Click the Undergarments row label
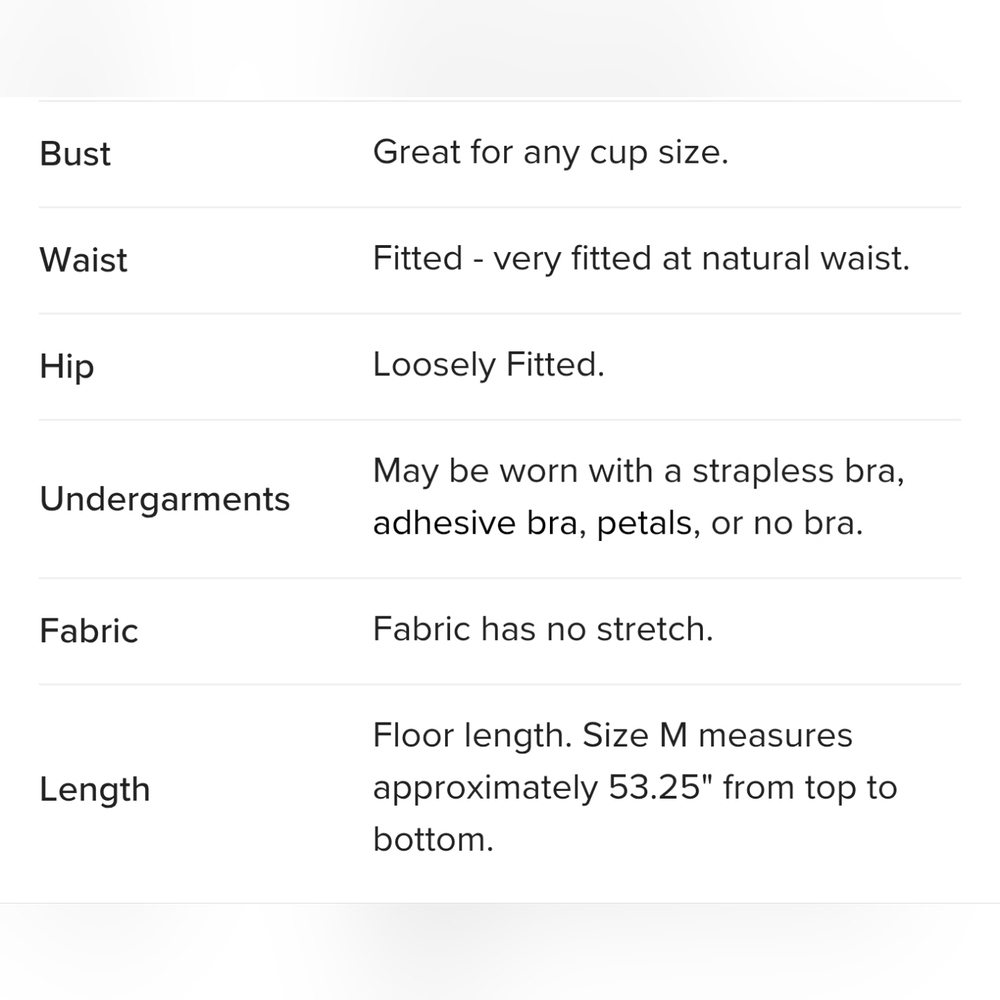Image resolution: width=1000 pixels, height=1000 pixels. pyautogui.click(x=165, y=499)
